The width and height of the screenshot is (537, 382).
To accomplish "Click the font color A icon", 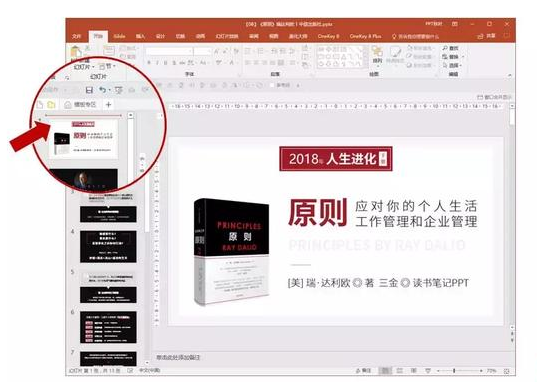I will coord(232,63).
